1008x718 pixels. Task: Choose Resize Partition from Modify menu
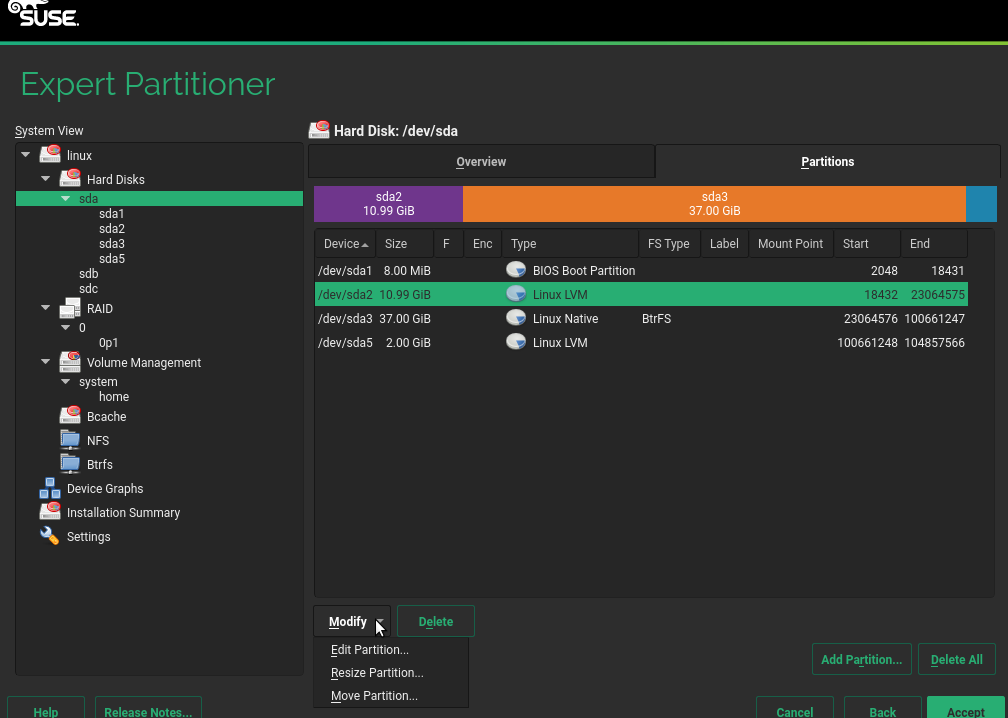click(377, 673)
